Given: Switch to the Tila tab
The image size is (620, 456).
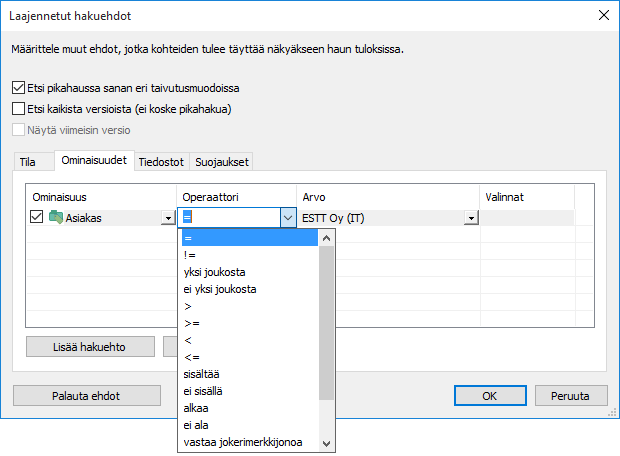Looking at the screenshot, I should point(28,162).
